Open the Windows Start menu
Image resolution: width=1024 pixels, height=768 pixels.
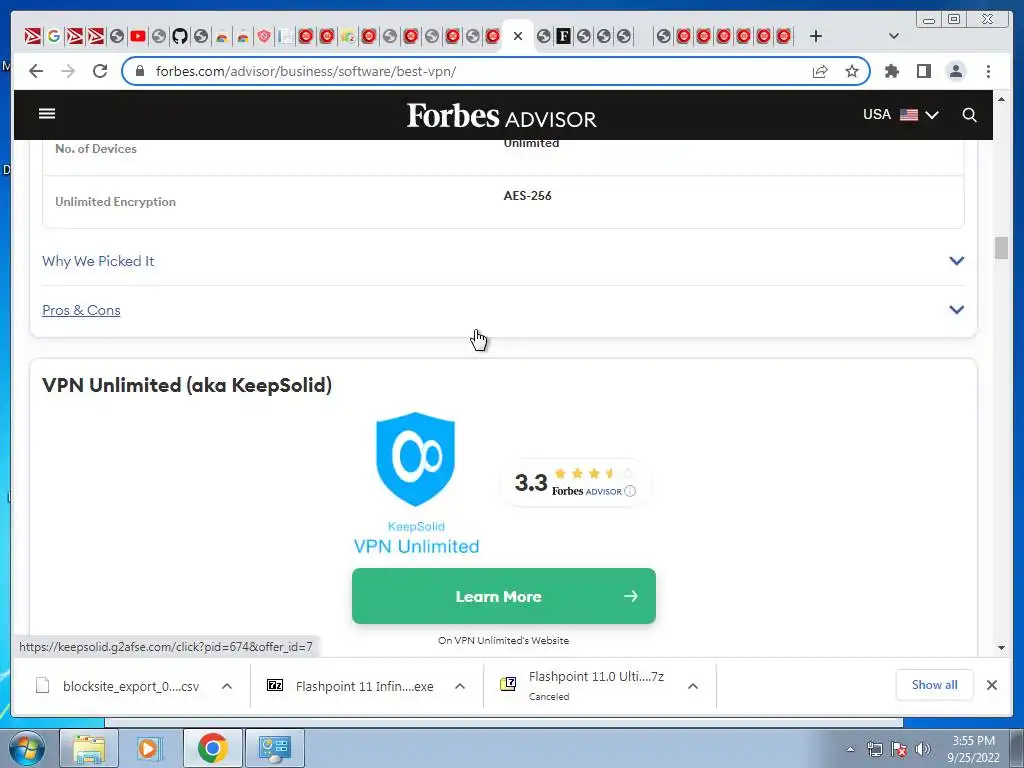[27, 748]
